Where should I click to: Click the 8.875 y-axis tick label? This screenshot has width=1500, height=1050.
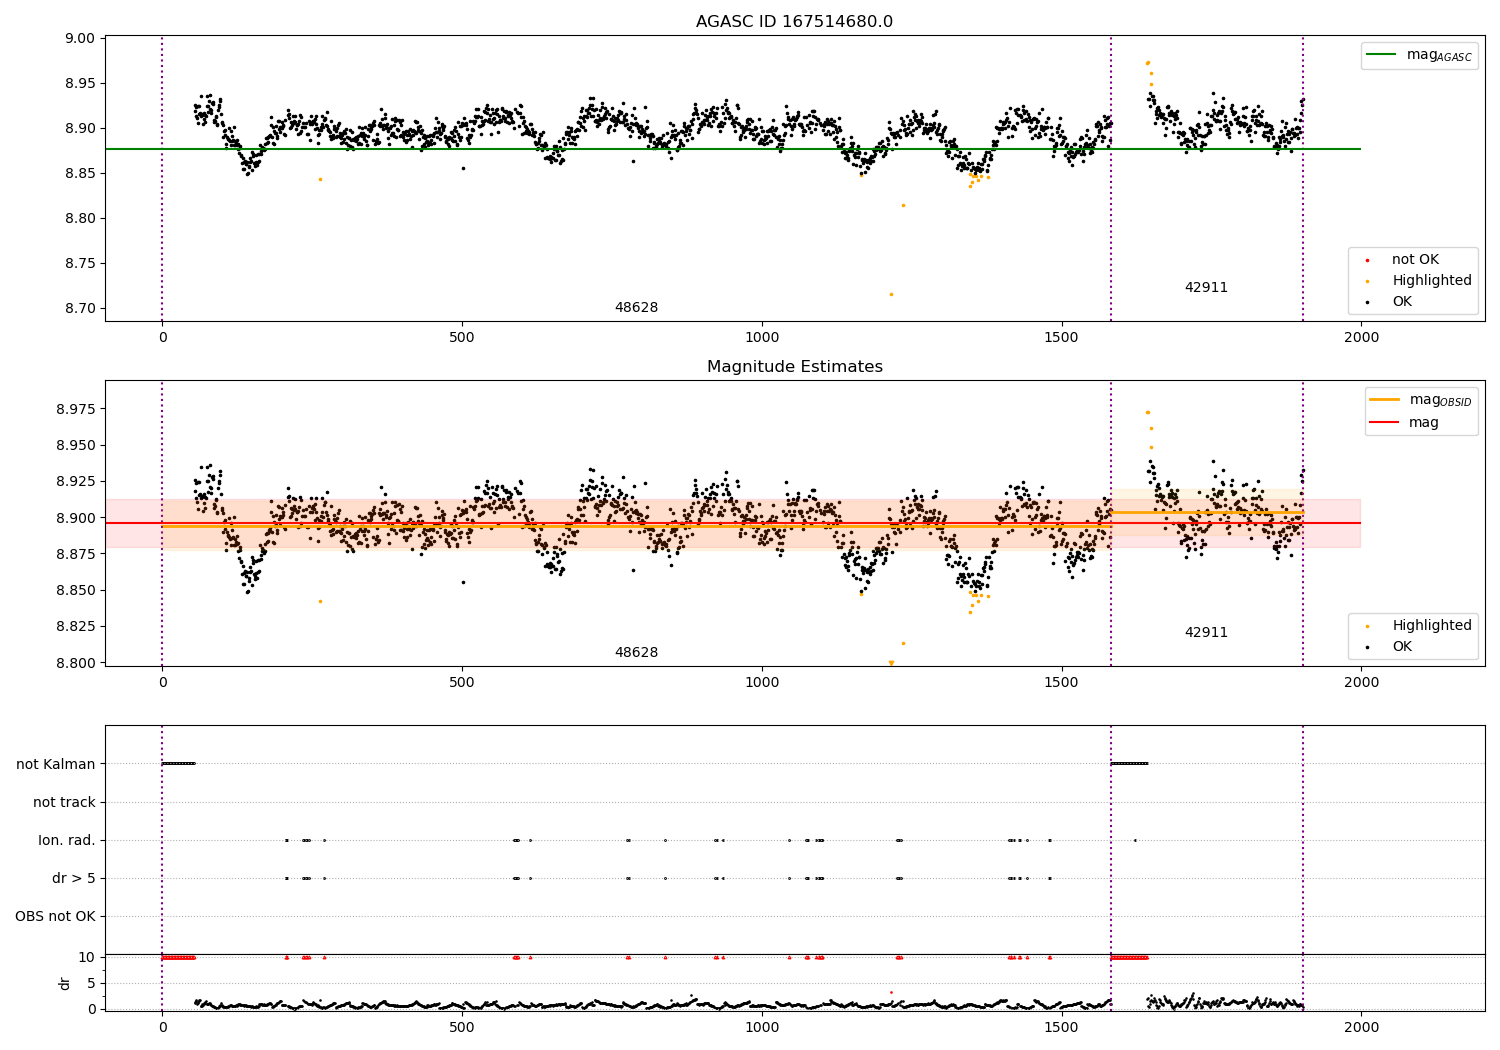tap(77, 554)
